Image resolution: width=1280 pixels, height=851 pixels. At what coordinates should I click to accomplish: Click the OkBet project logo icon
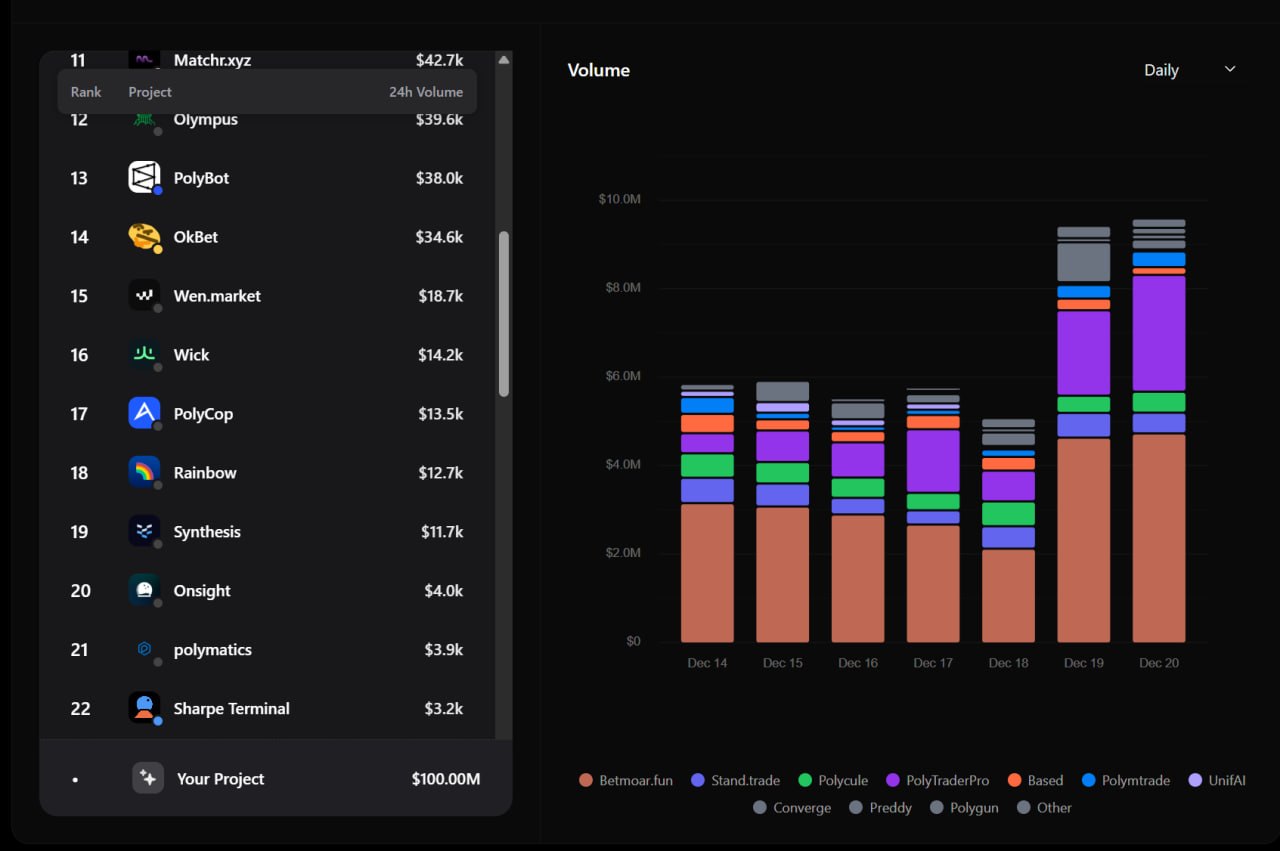coord(144,237)
